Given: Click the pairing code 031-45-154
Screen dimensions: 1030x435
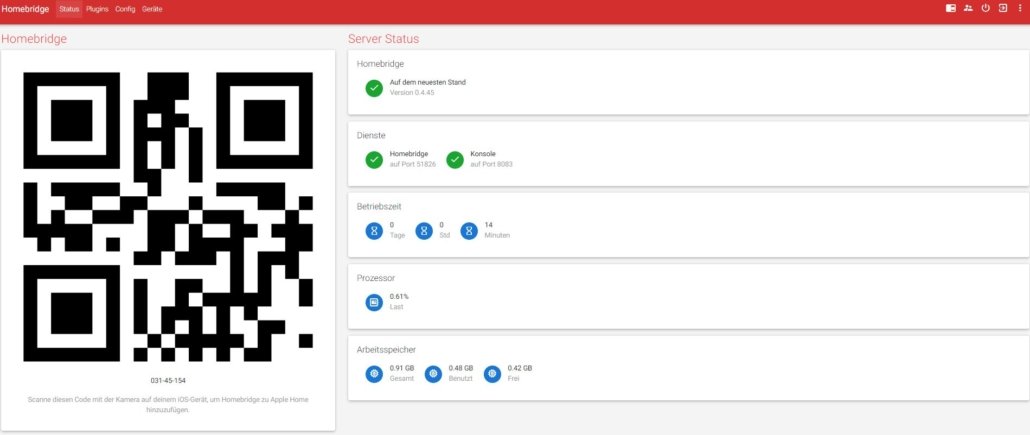Looking at the screenshot, I should coord(168,380).
